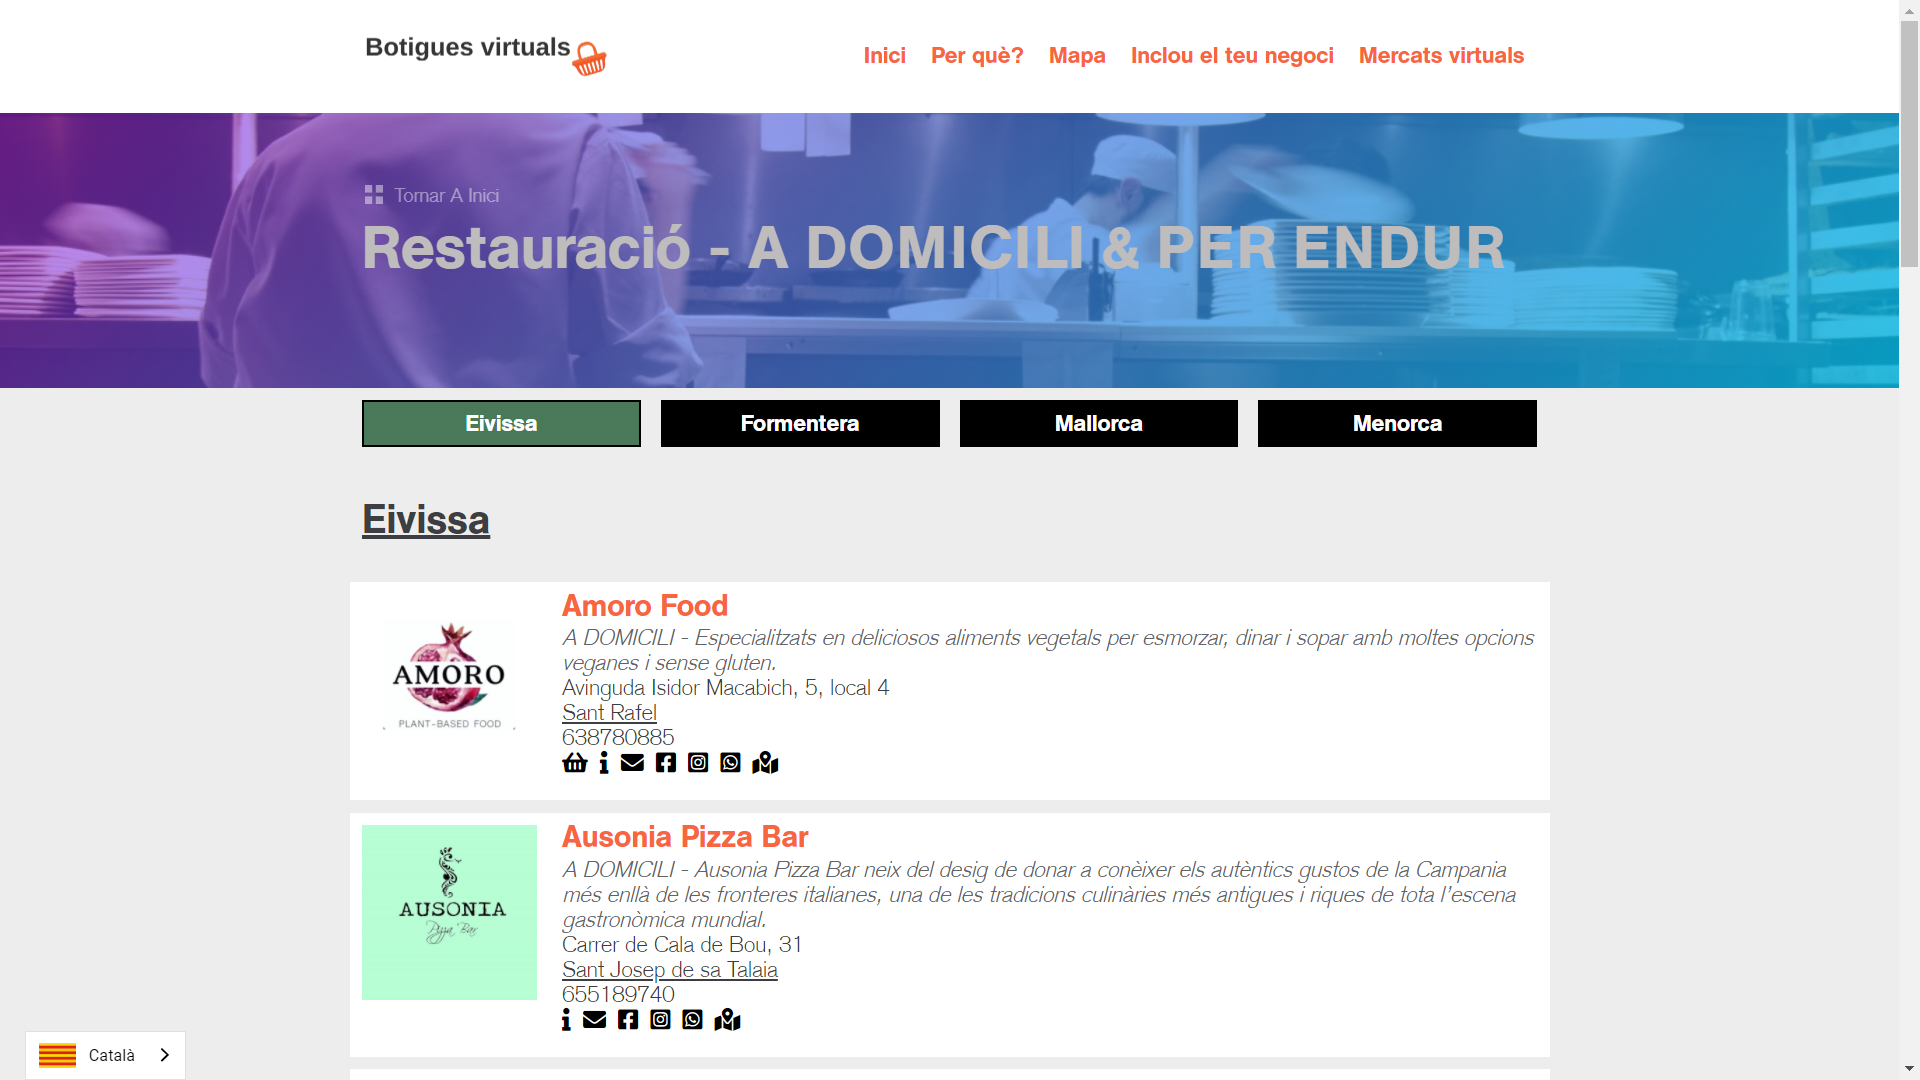Email Ausonia Pizza Bar via envelope icon
The width and height of the screenshot is (1920, 1080).
(x=594, y=1020)
